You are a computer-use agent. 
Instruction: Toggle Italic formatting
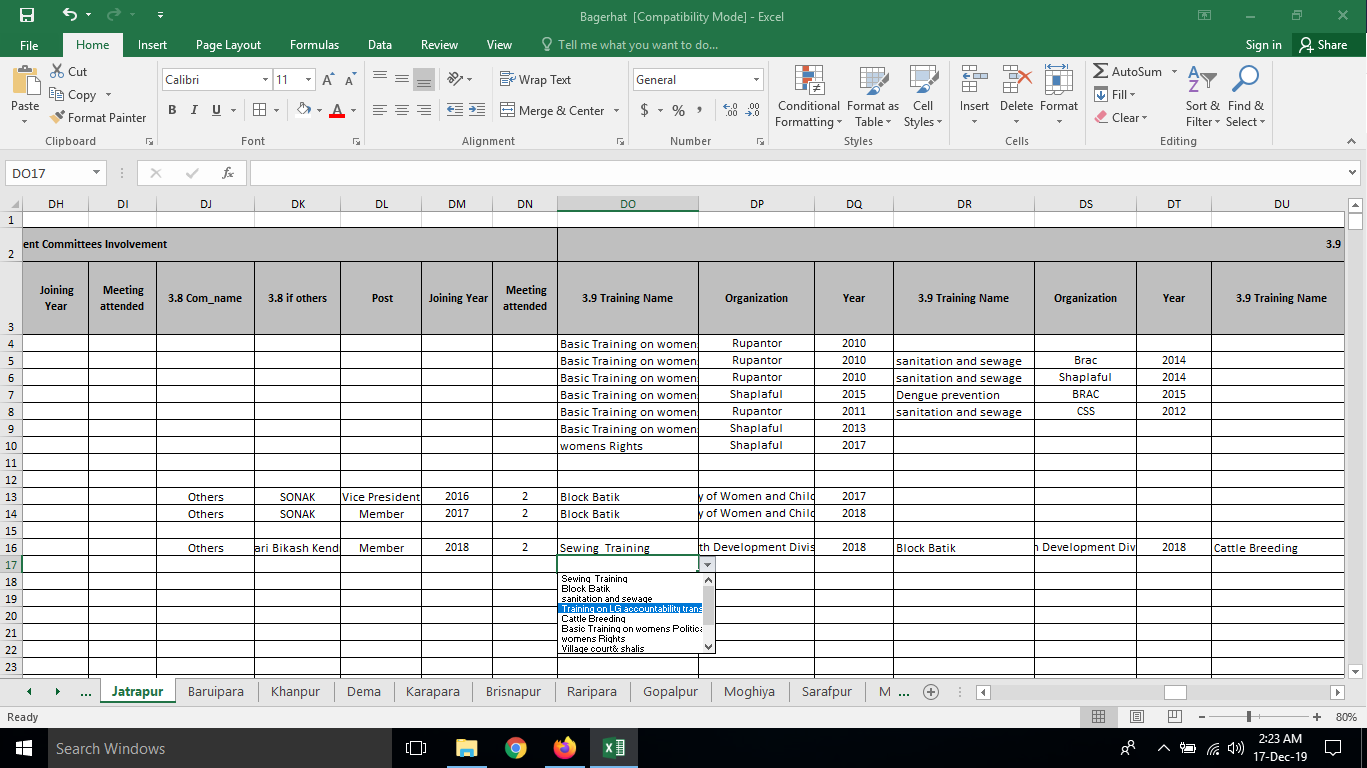click(194, 111)
